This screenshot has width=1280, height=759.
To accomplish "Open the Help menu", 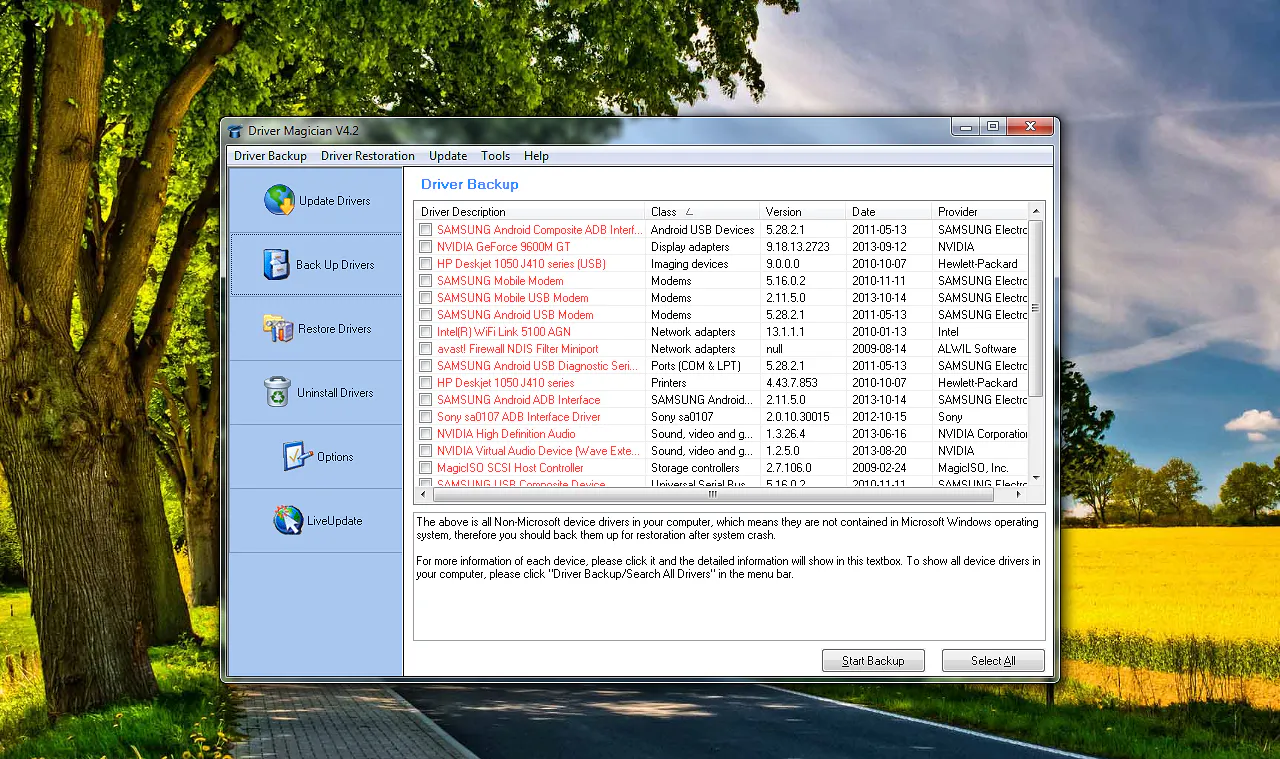I will coord(536,156).
